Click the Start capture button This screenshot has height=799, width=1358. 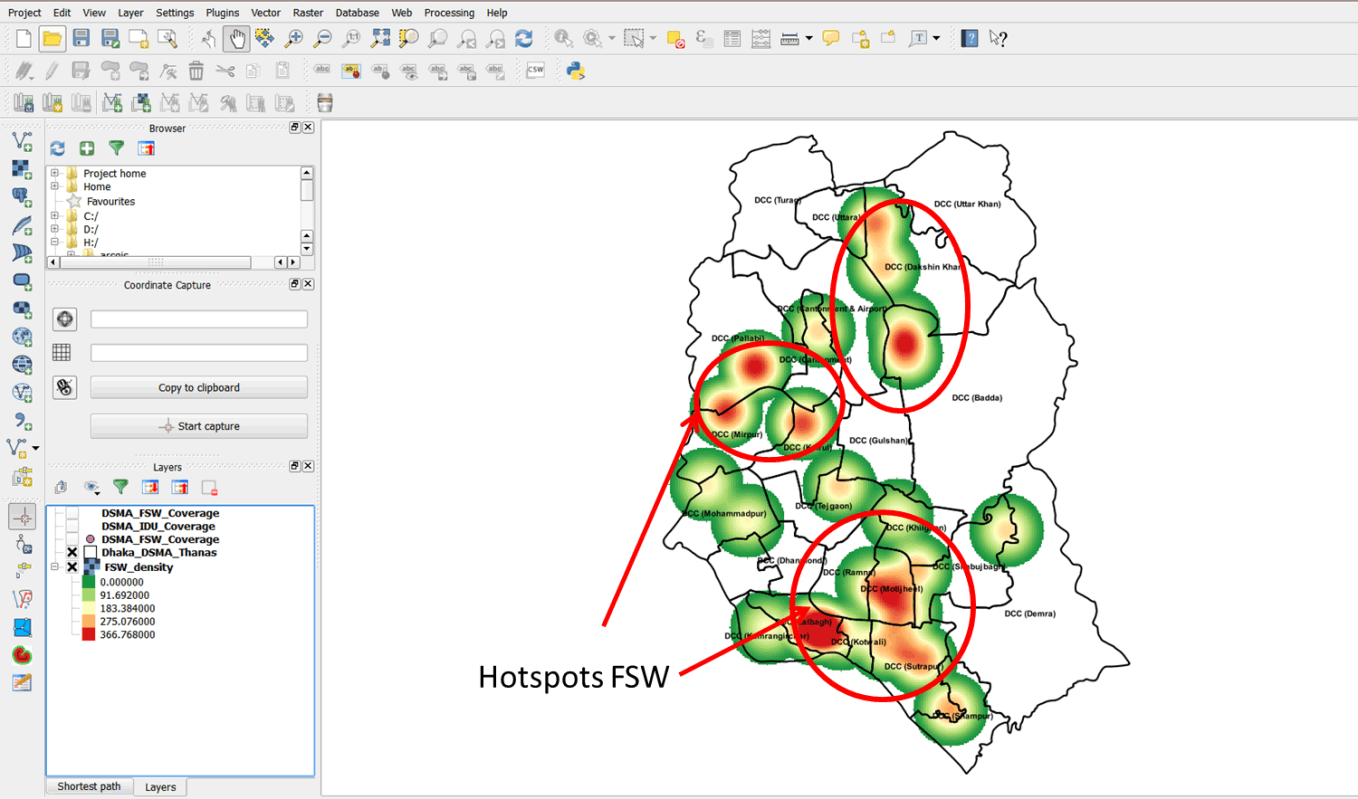click(x=199, y=426)
